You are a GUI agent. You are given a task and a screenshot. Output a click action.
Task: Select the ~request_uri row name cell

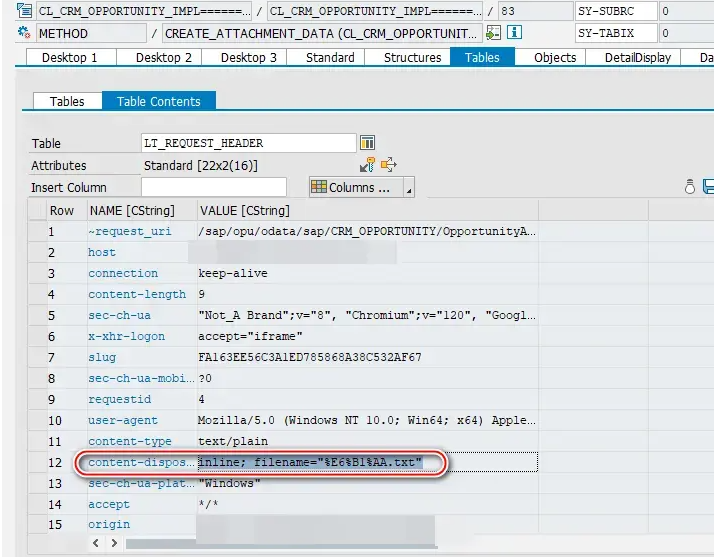coord(130,232)
